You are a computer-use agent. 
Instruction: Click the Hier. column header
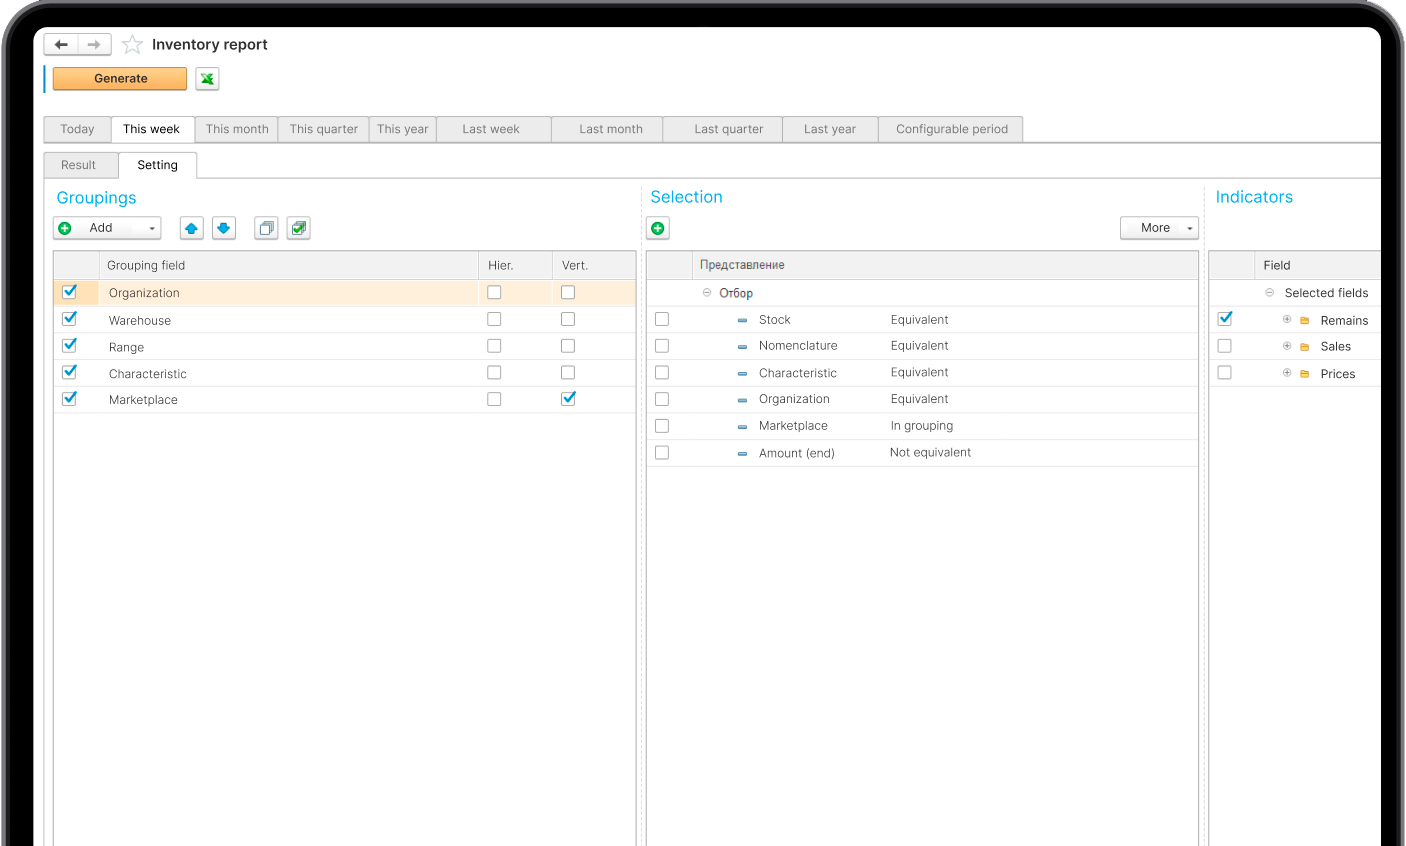(515, 265)
